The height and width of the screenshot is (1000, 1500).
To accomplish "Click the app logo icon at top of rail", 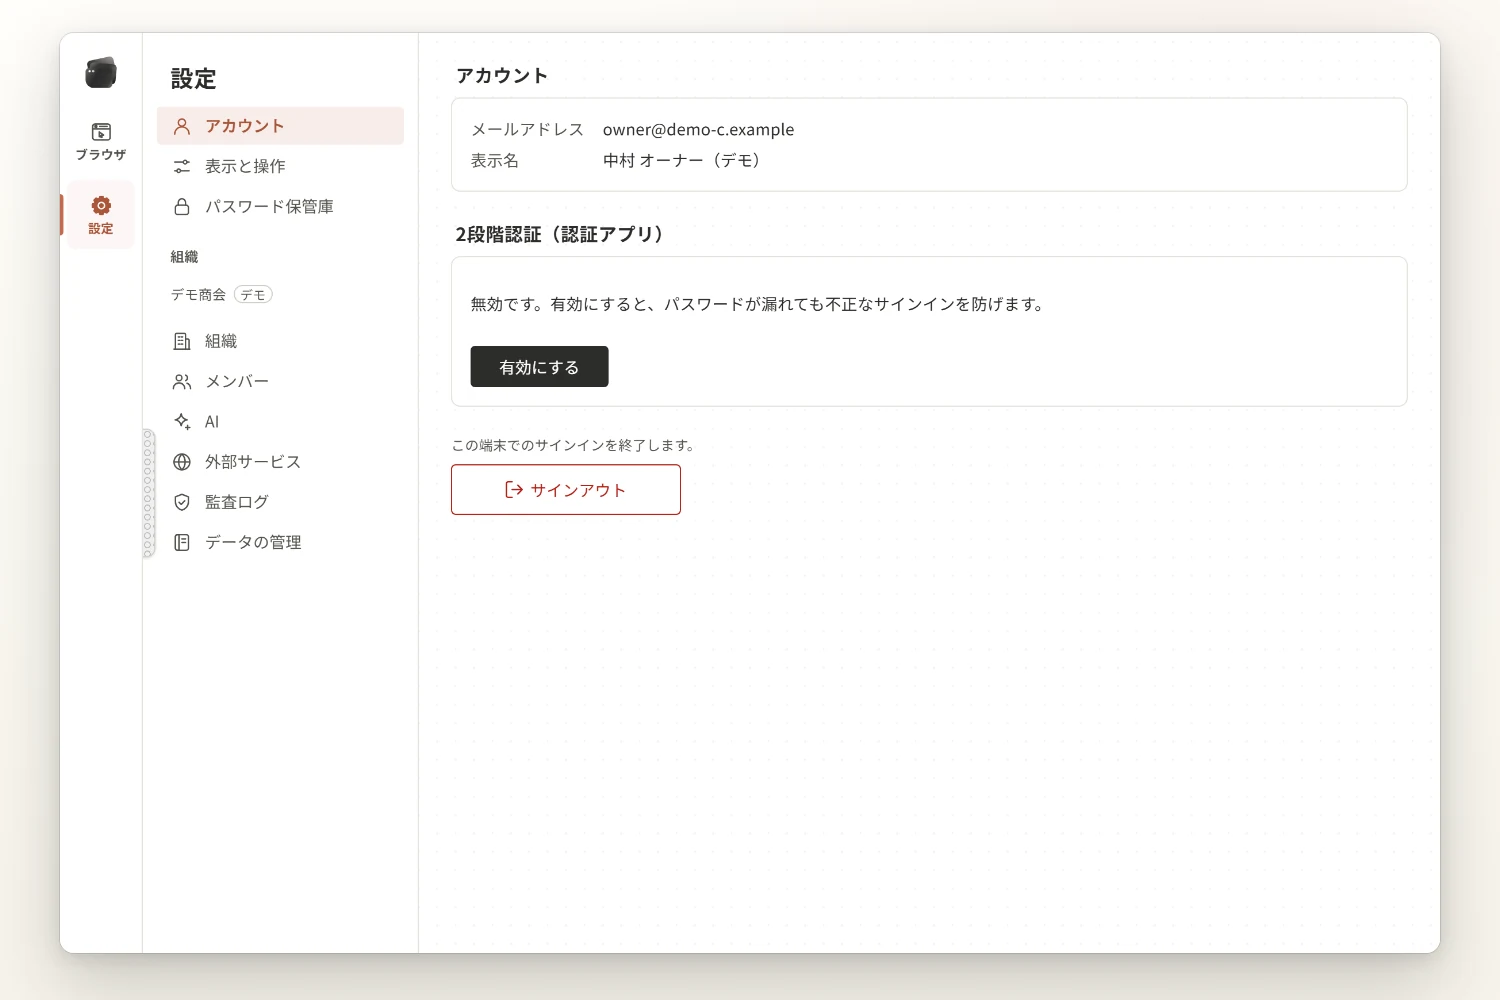I will coord(101,73).
